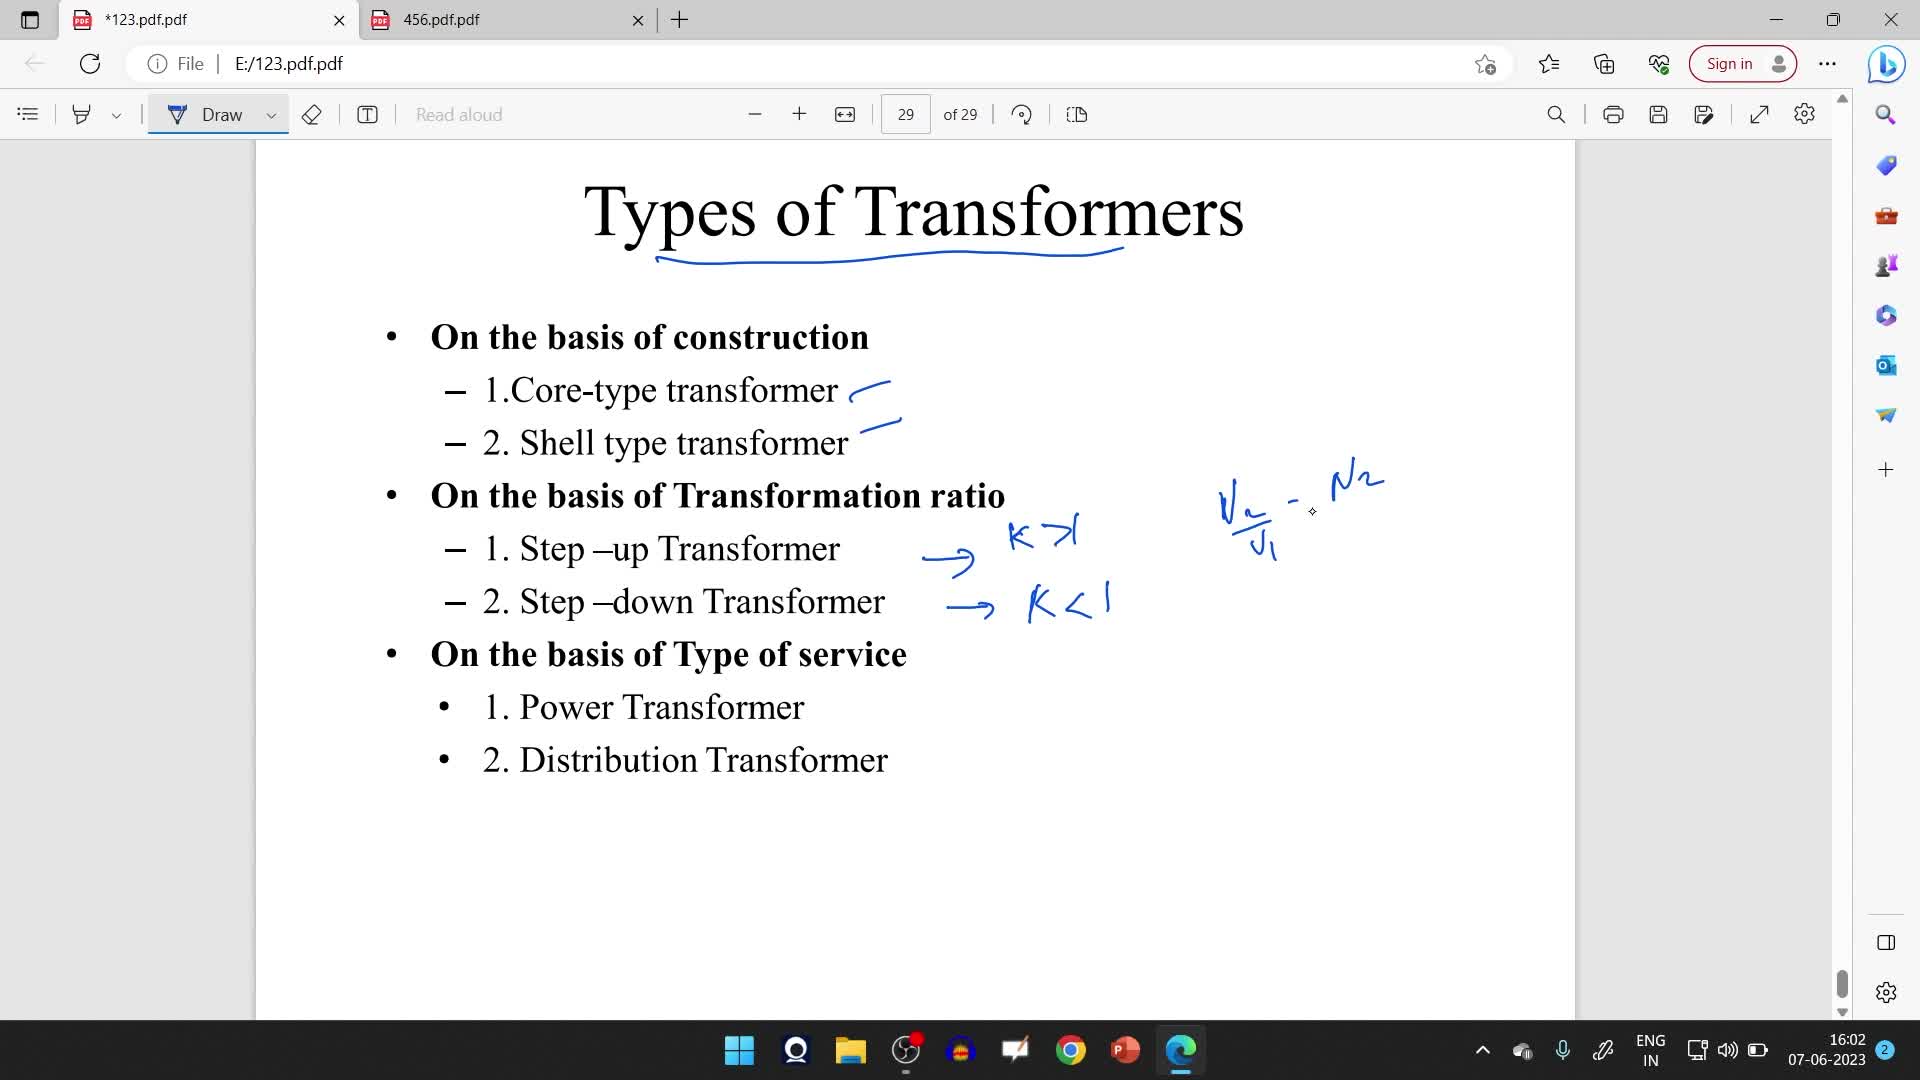Viewport: 1920px width, 1080px height.
Task: Click the vertical scrollbar thumb
Action: 1842,983
